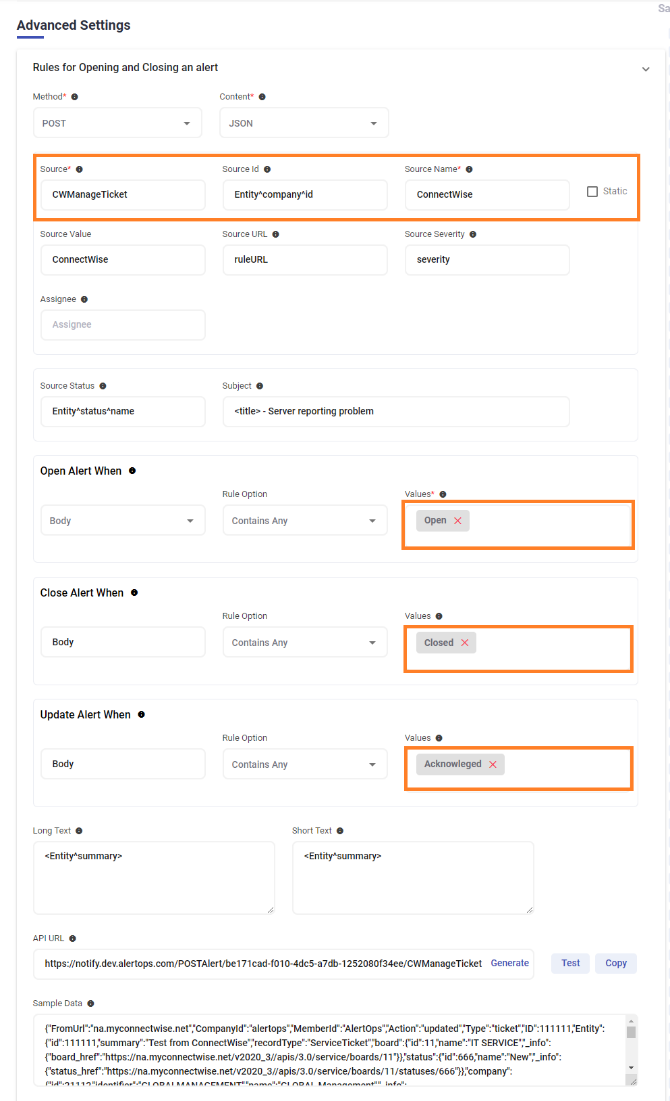Open the Body dropdown under Update Alert When

click(122, 763)
